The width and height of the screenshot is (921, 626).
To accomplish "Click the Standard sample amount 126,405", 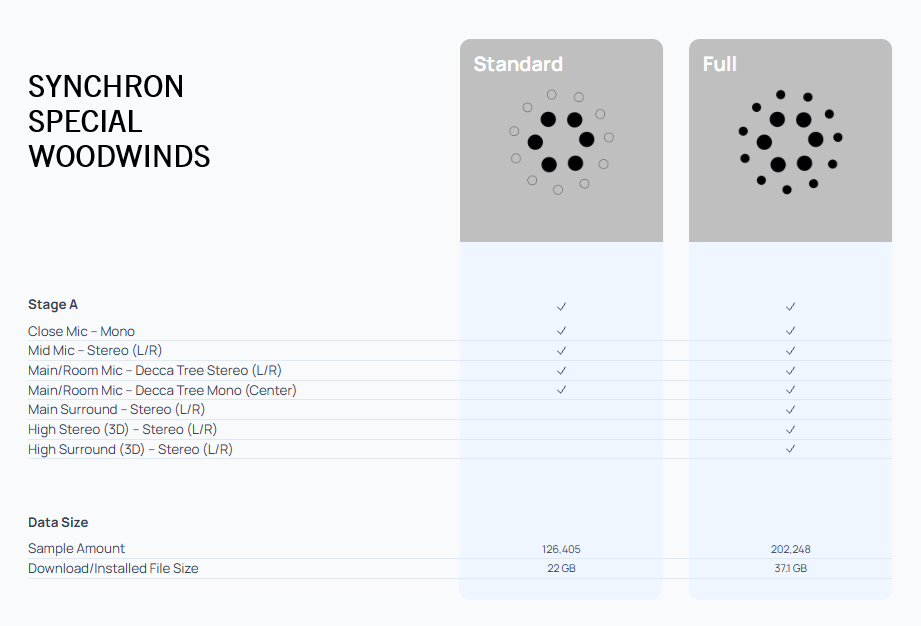I will (x=561, y=549).
